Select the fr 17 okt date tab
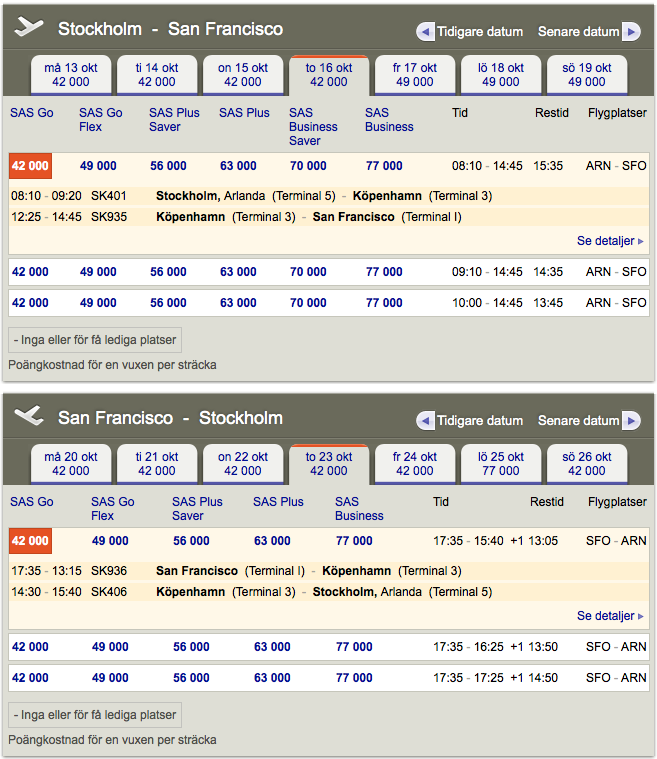The height and width of the screenshot is (759, 657). click(x=415, y=75)
